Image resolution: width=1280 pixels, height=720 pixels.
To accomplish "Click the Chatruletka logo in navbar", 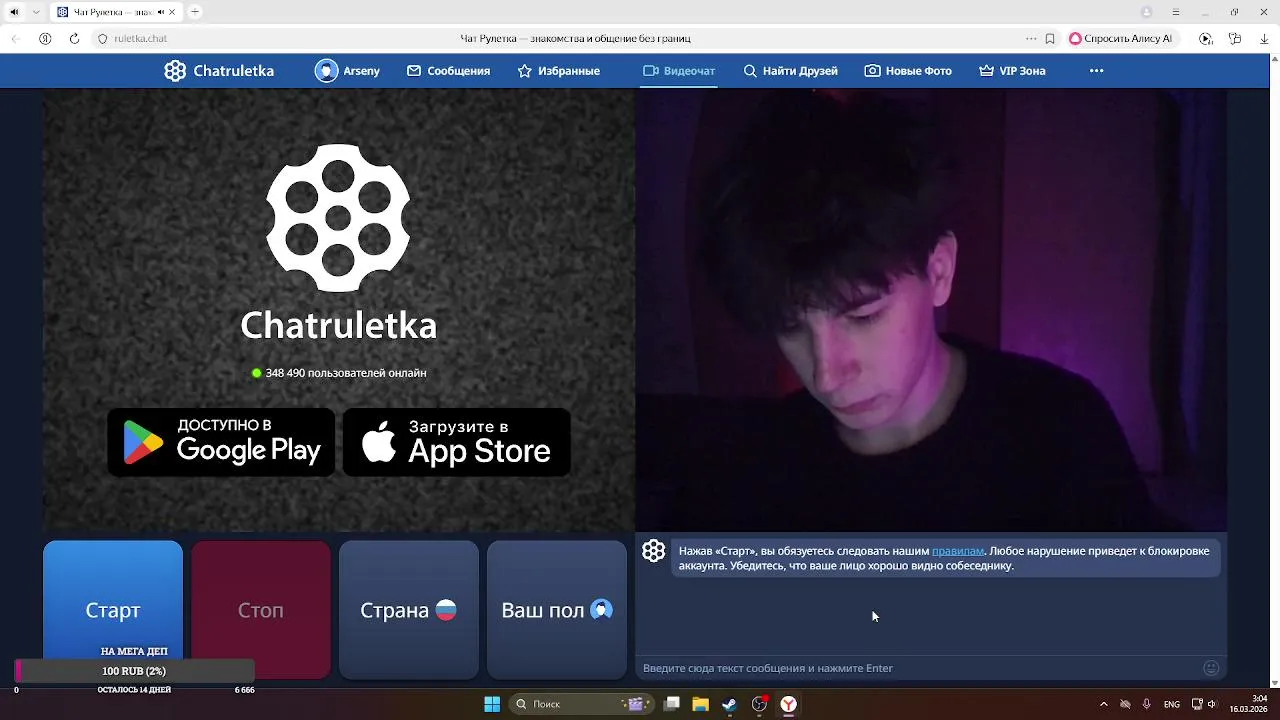I will 219,71.
